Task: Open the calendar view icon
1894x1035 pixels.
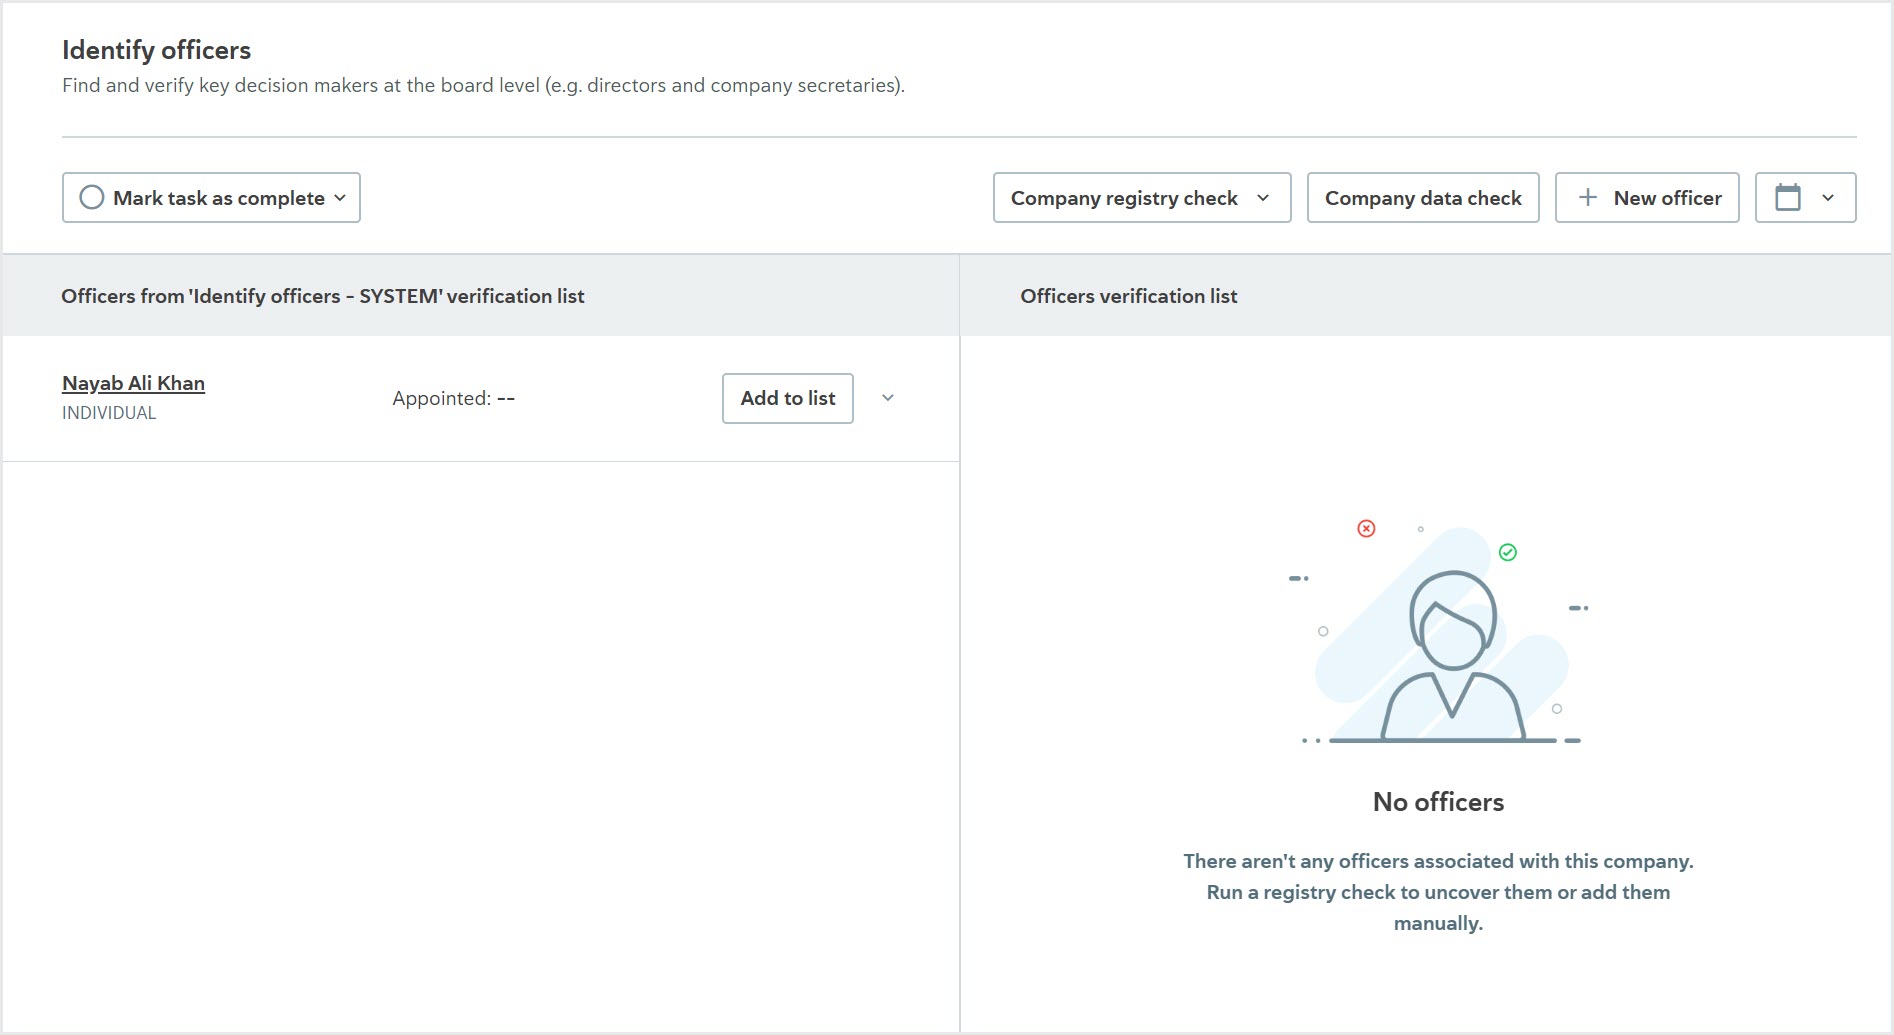Action: pyautogui.click(x=1789, y=197)
